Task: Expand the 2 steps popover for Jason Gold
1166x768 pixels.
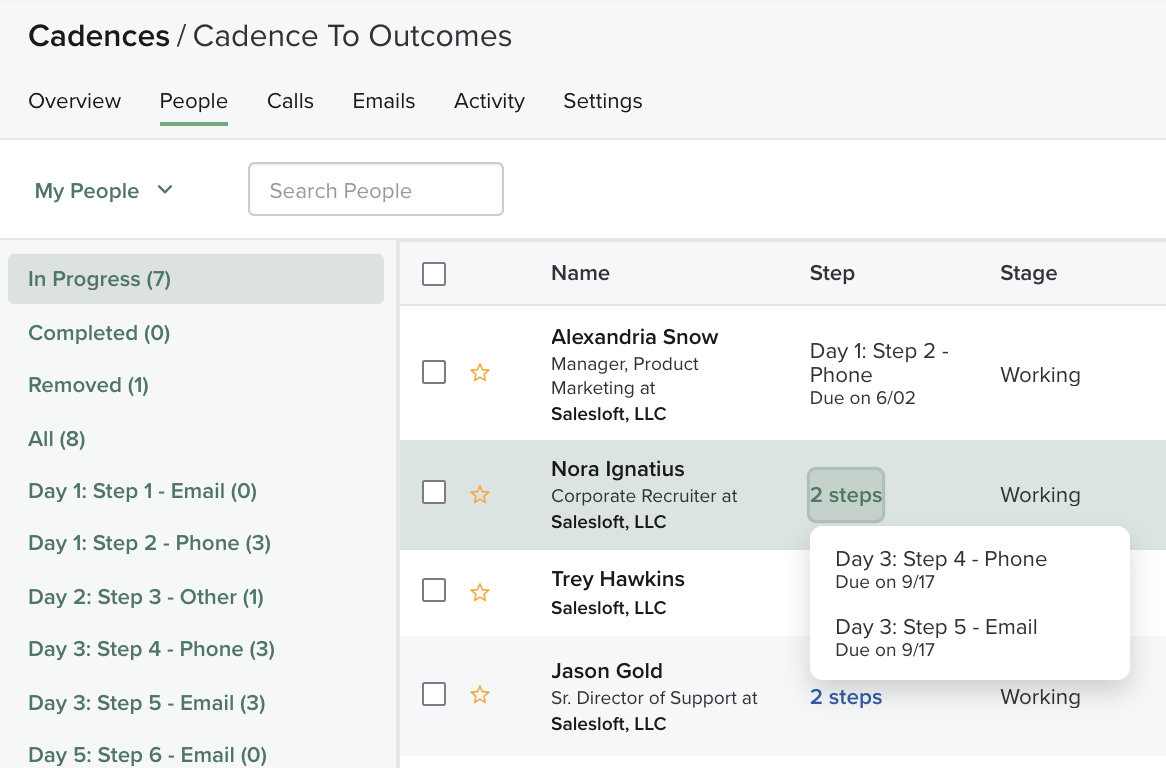Action: pyautogui.click(x=845, y=697)
